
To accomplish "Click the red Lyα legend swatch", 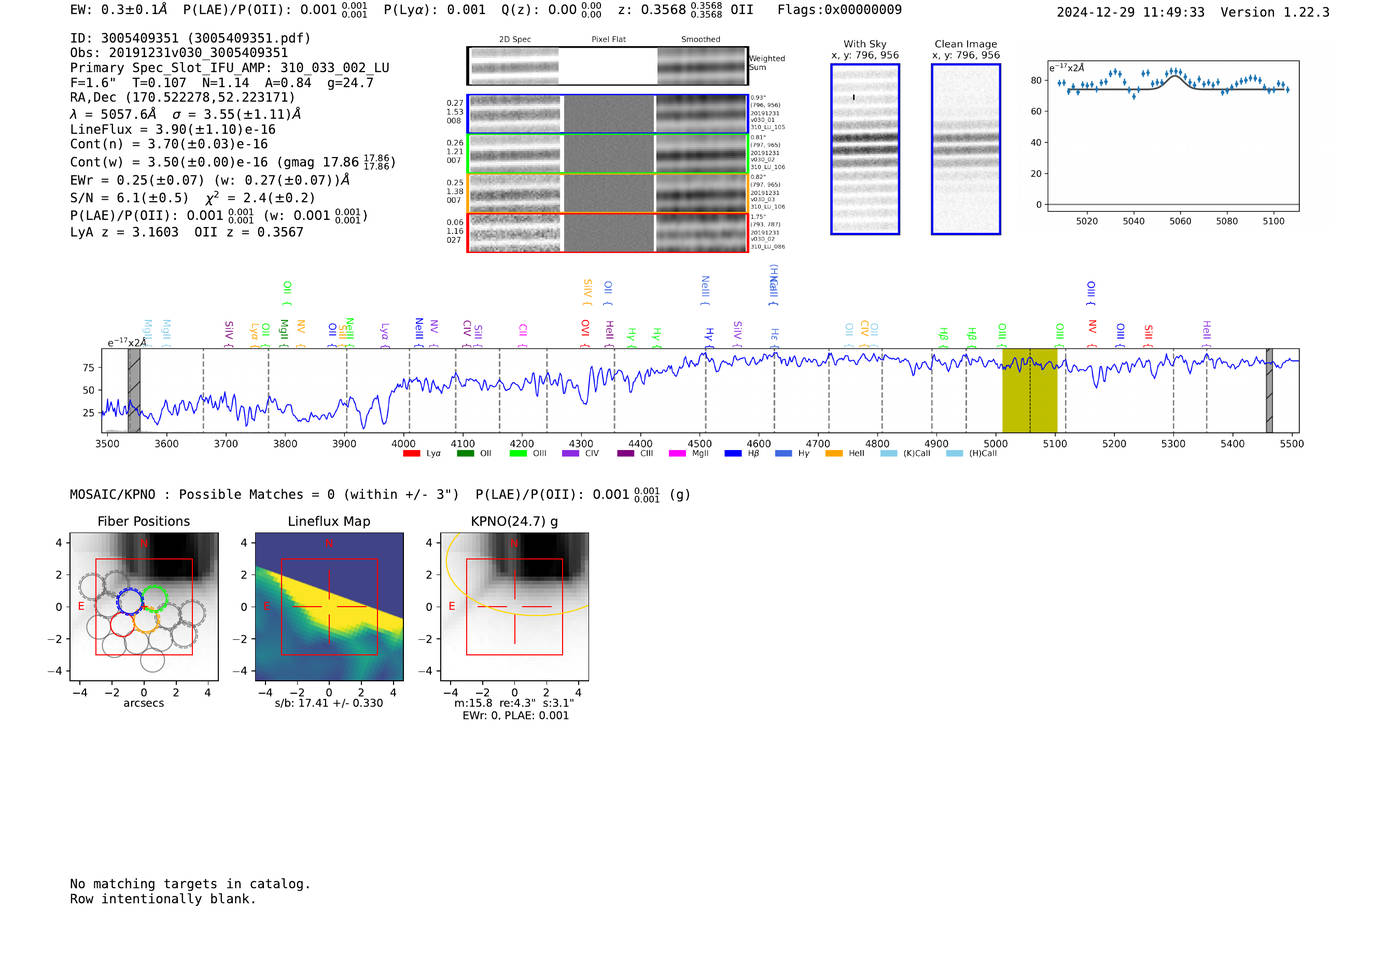I will (x=411, y=453).
